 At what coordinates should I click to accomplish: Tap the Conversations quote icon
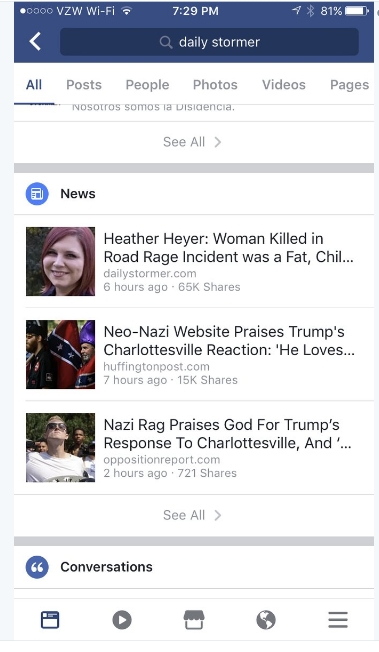tap(37, 567)
